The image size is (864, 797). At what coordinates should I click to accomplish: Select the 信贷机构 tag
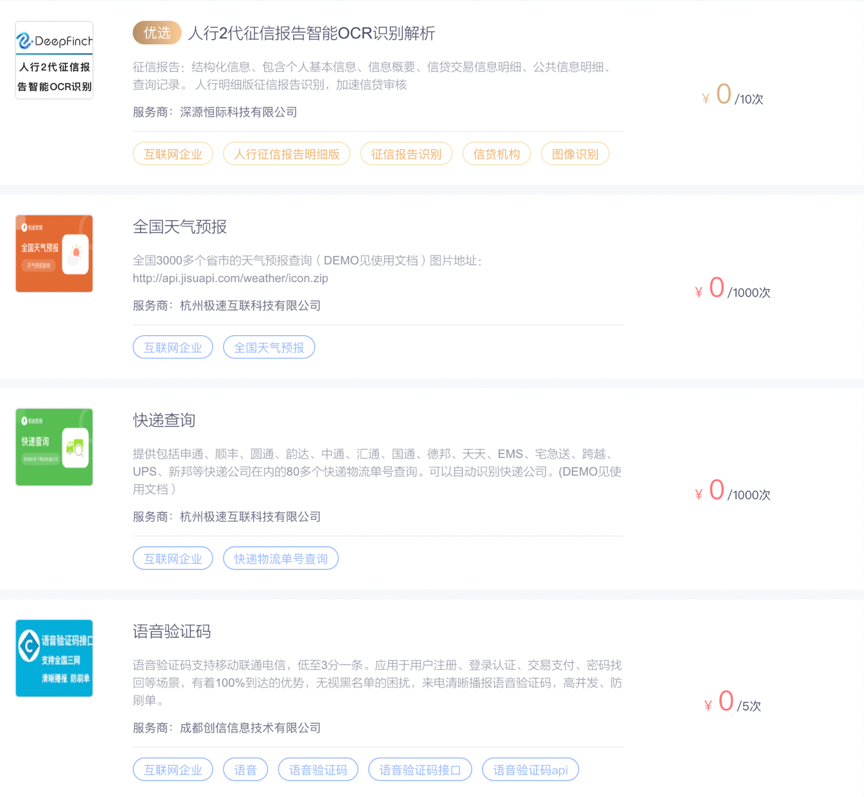pos(496,154)
